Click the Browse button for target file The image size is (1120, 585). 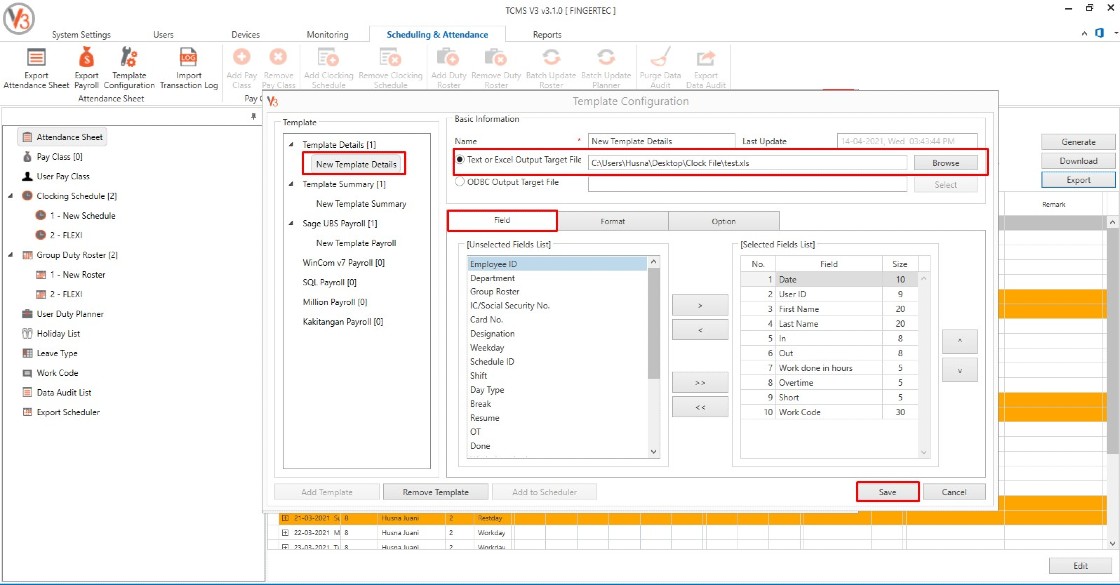coord(946,164)
